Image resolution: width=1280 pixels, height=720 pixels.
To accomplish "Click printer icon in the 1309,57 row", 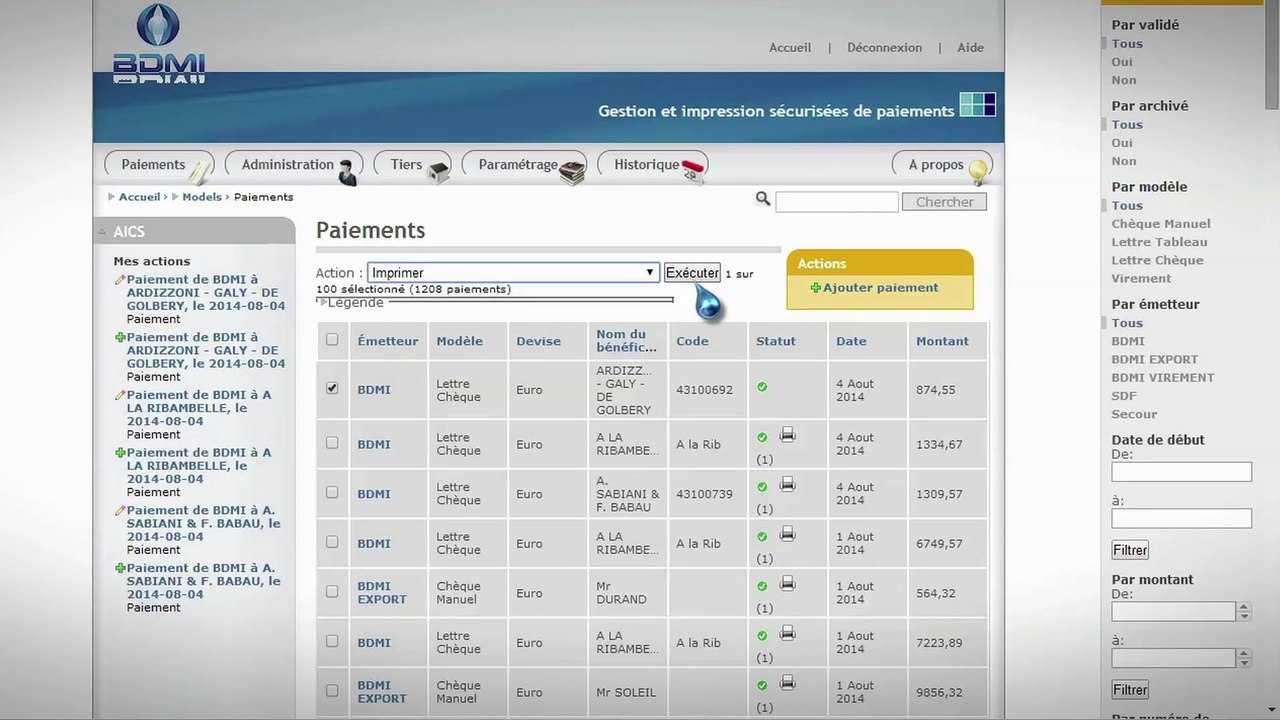I will pos(787,484).
